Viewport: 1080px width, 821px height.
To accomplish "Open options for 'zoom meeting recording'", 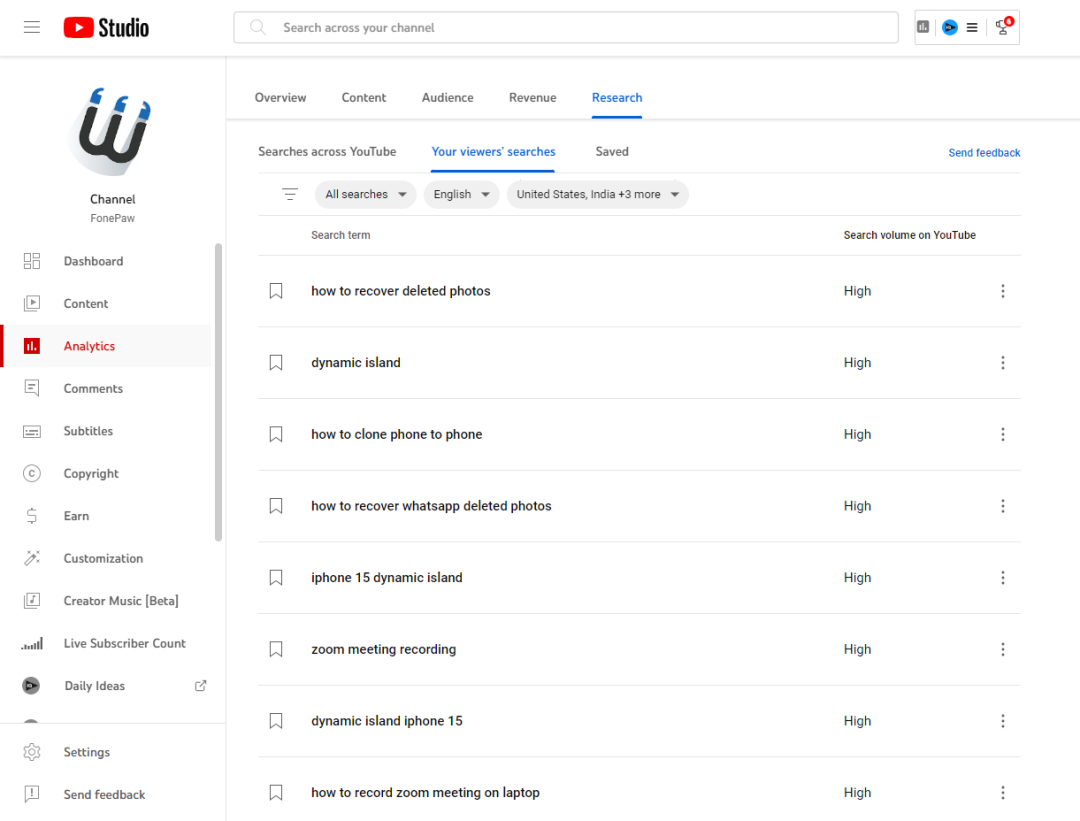I will (x=1003, y=649).
